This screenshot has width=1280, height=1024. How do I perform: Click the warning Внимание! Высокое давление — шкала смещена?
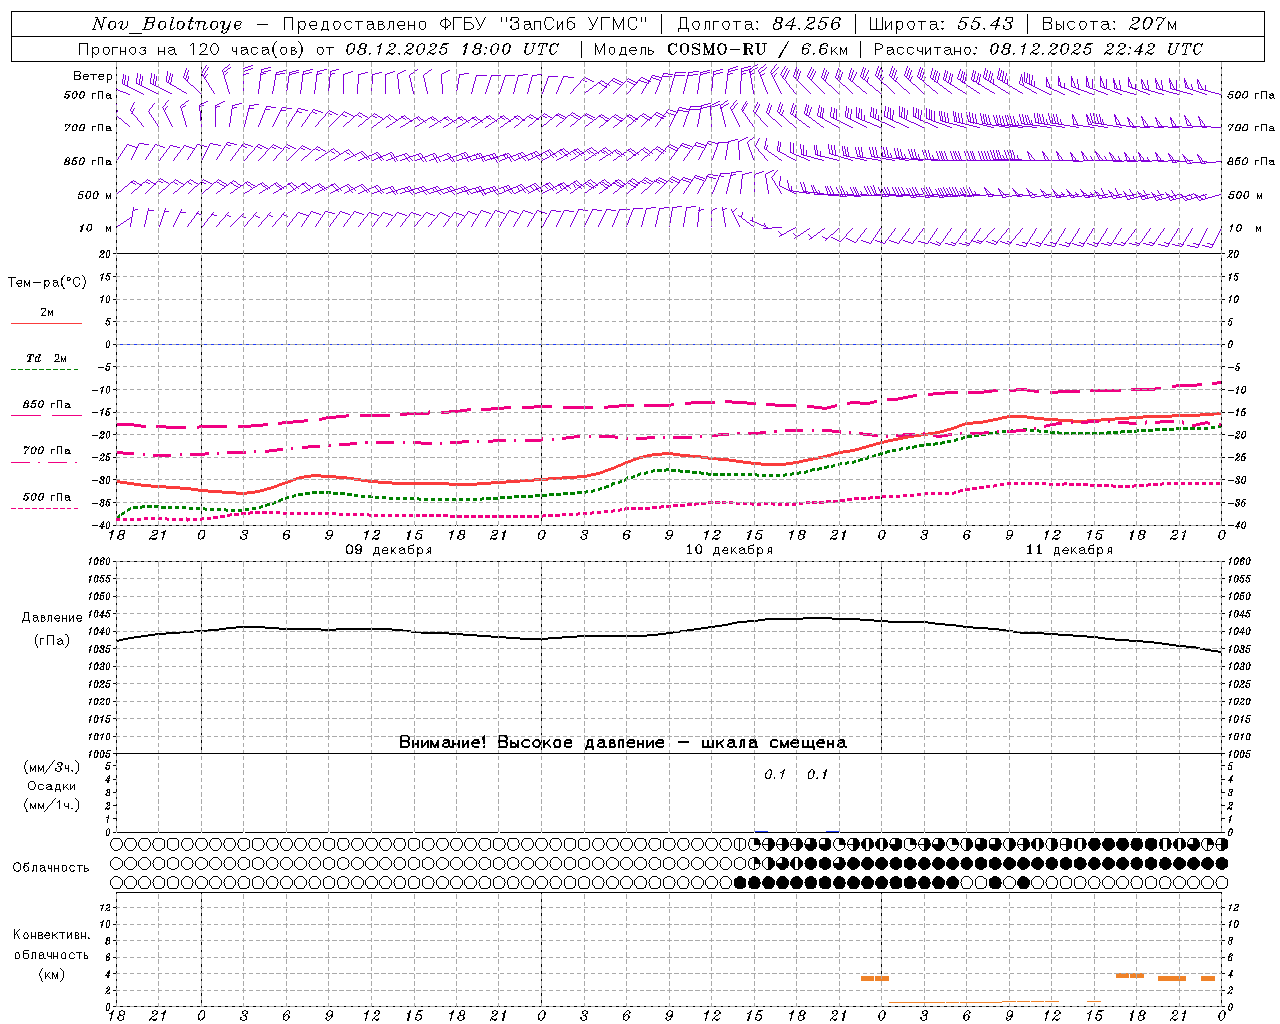click(623, 742)
